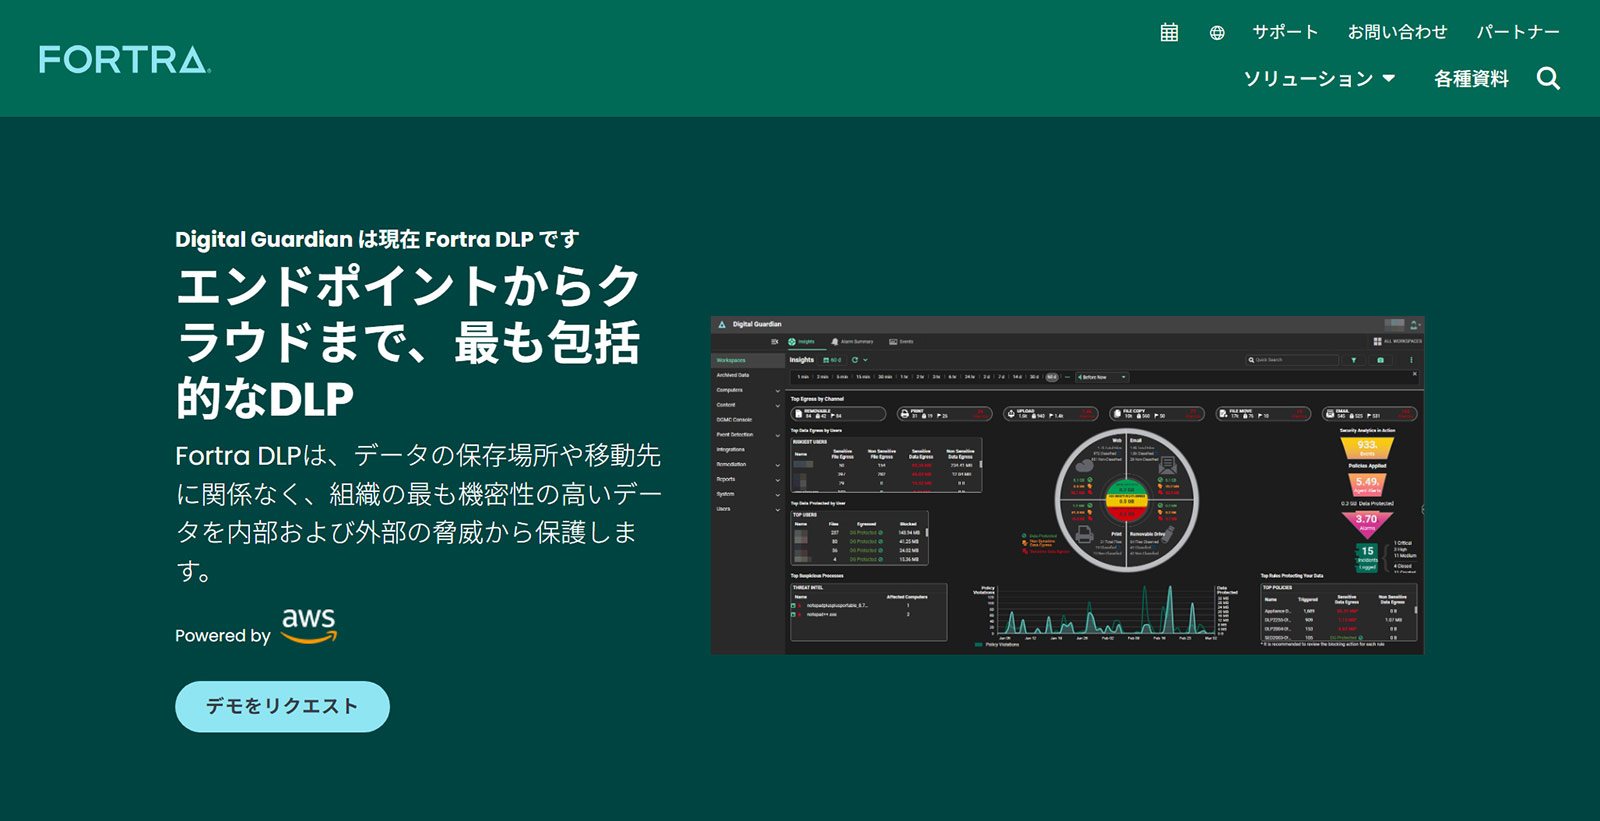The width and height of the screenshot is (1600, 821).
Task: Click the paragraph beginning 'Fortra DLPは、データの保存場所'
Action: pos(418,512)
